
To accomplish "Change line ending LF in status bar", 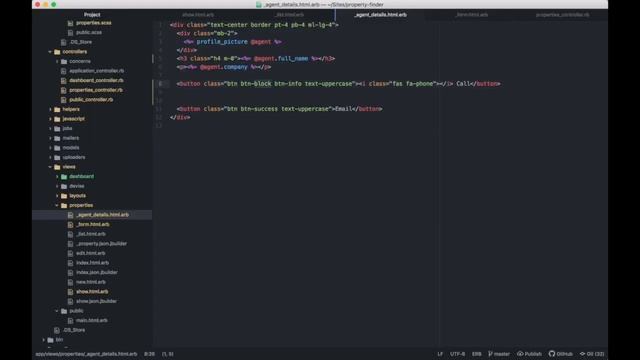I will pyautogui.click(x=440, y=354).
